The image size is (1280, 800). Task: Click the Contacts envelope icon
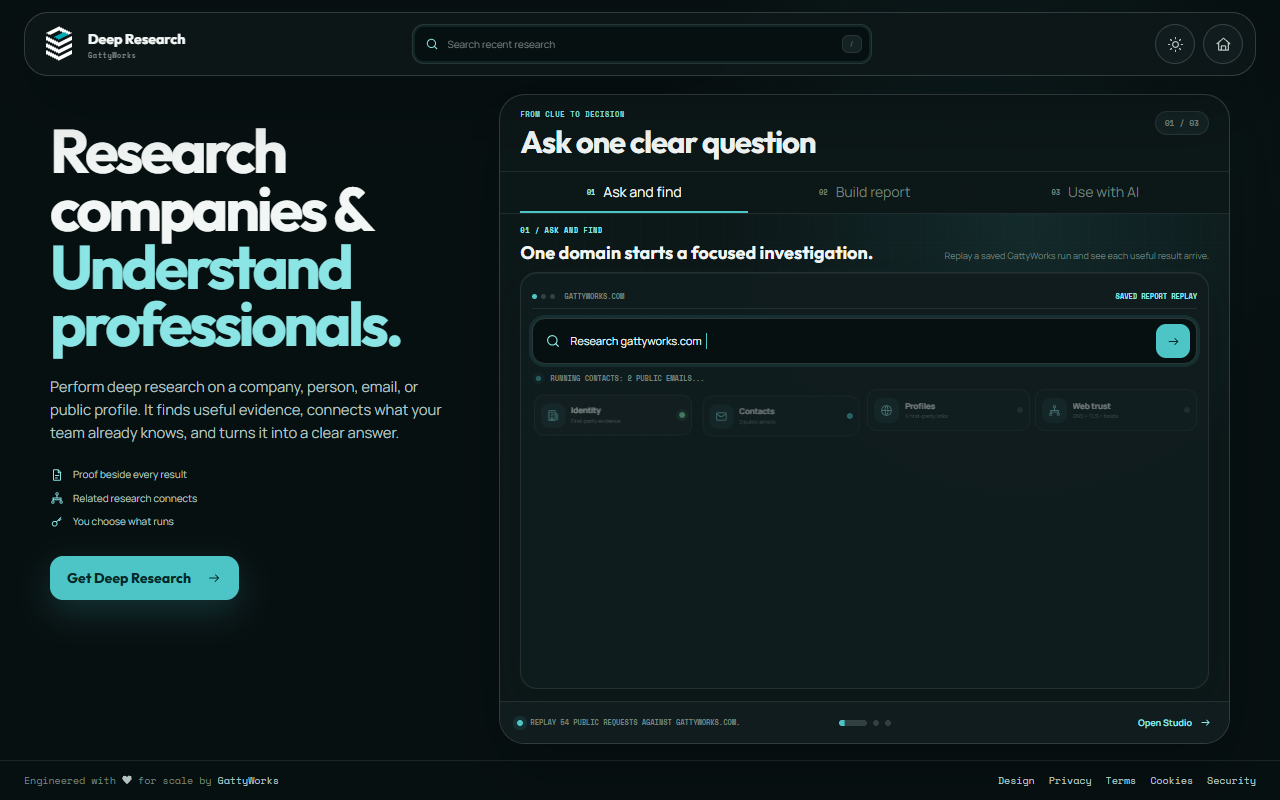coord(721,416)
